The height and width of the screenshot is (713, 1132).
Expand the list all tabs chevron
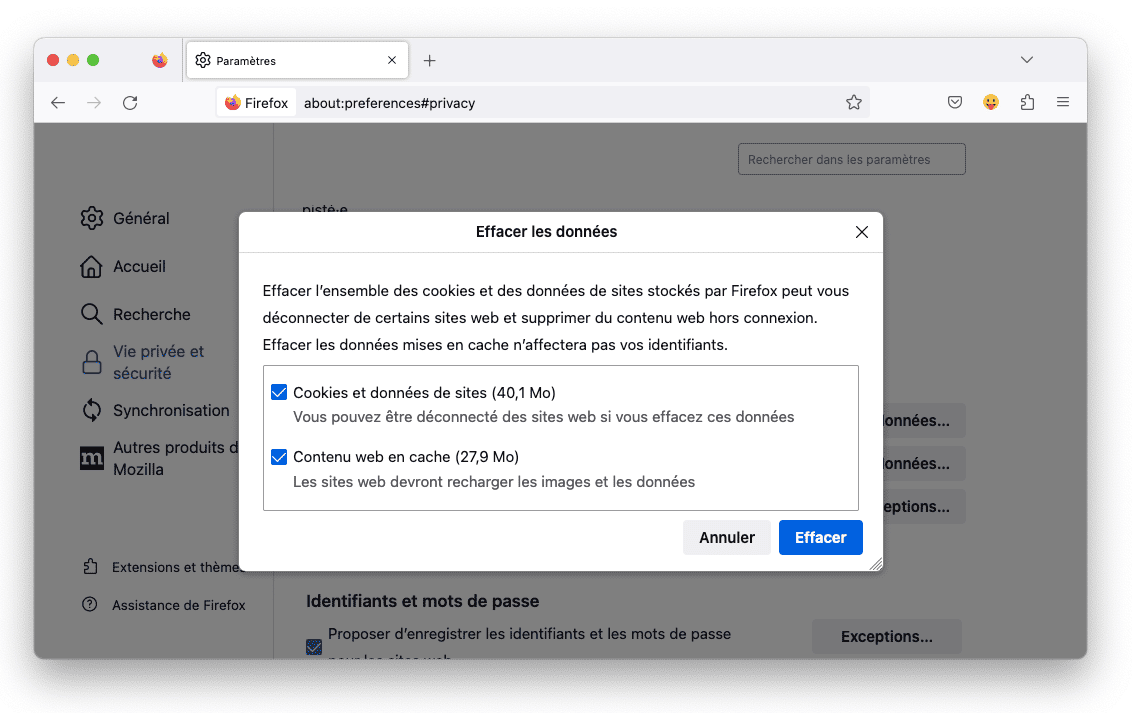pos(1027,61)
